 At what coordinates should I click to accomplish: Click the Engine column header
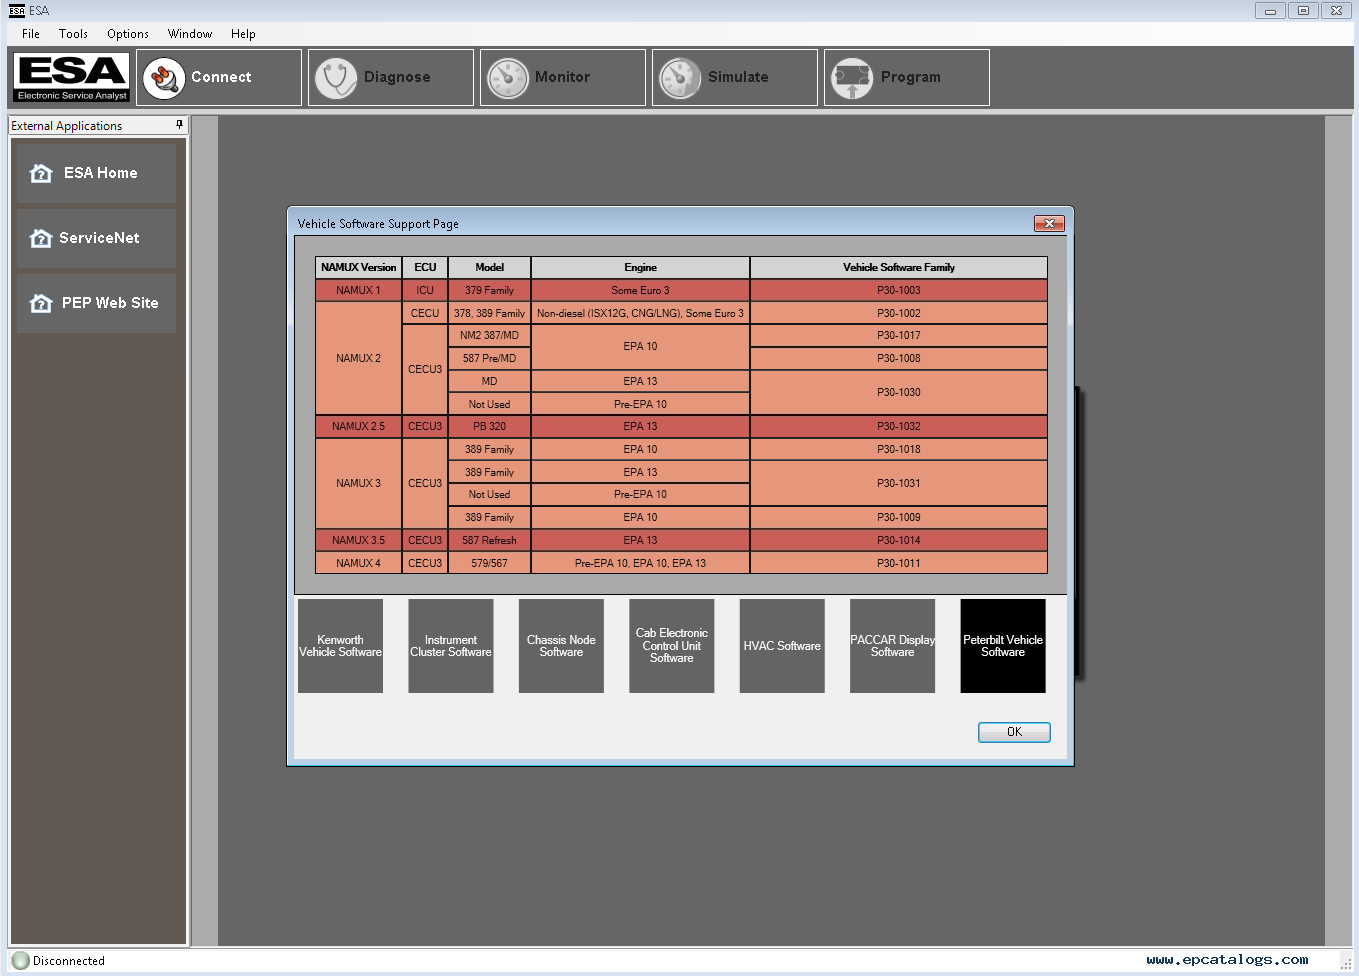coord(640,267)
